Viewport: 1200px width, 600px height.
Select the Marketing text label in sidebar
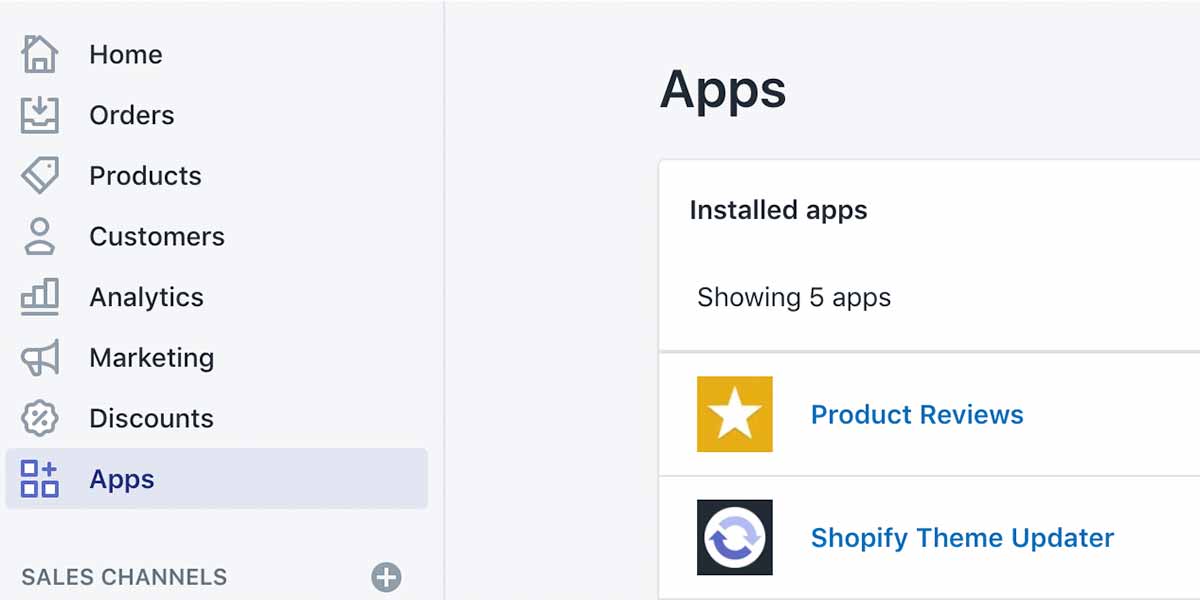(x=152, y=358)
